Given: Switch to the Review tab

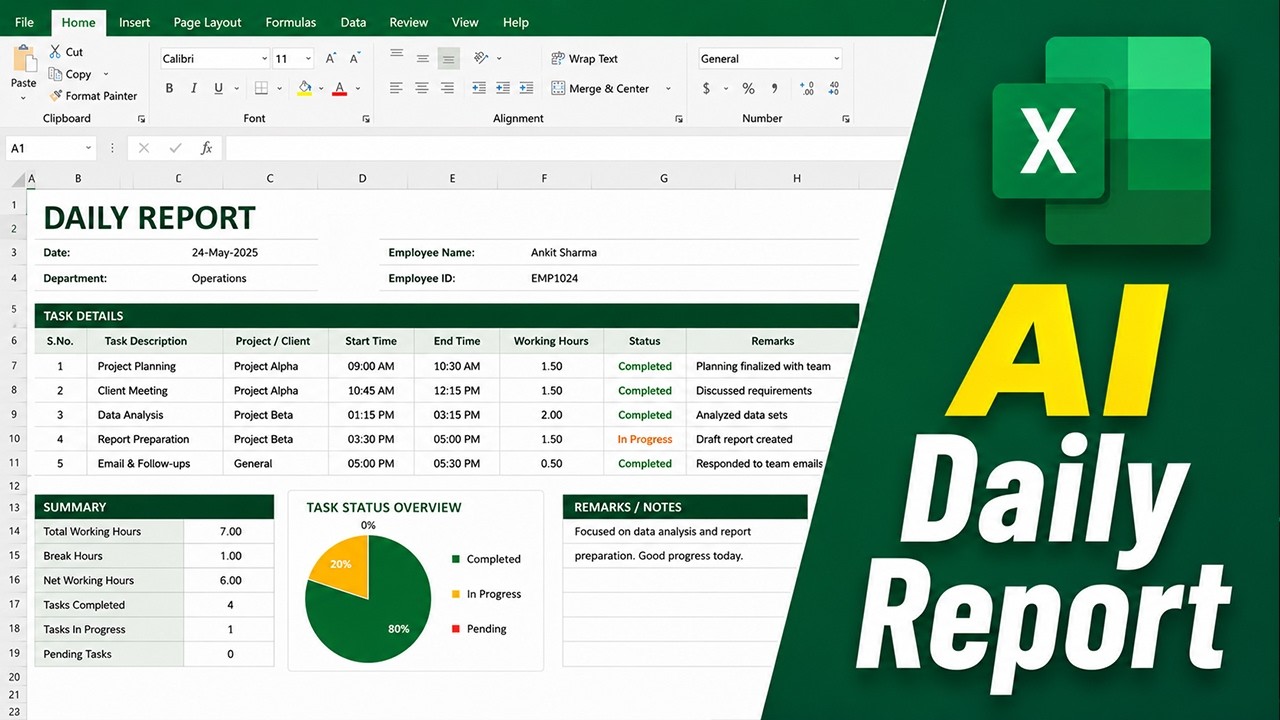Looking at the screenshot, I should [409, 22].
